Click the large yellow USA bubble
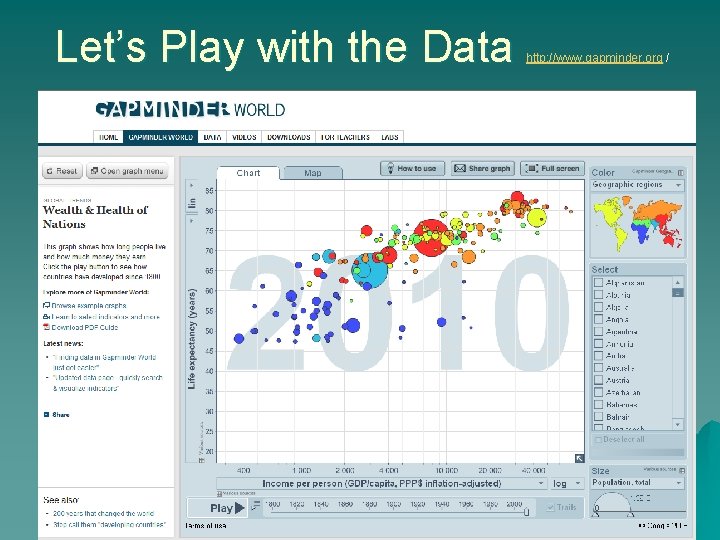The width and height of the screenshot is (720, 540). click(536, 217)
